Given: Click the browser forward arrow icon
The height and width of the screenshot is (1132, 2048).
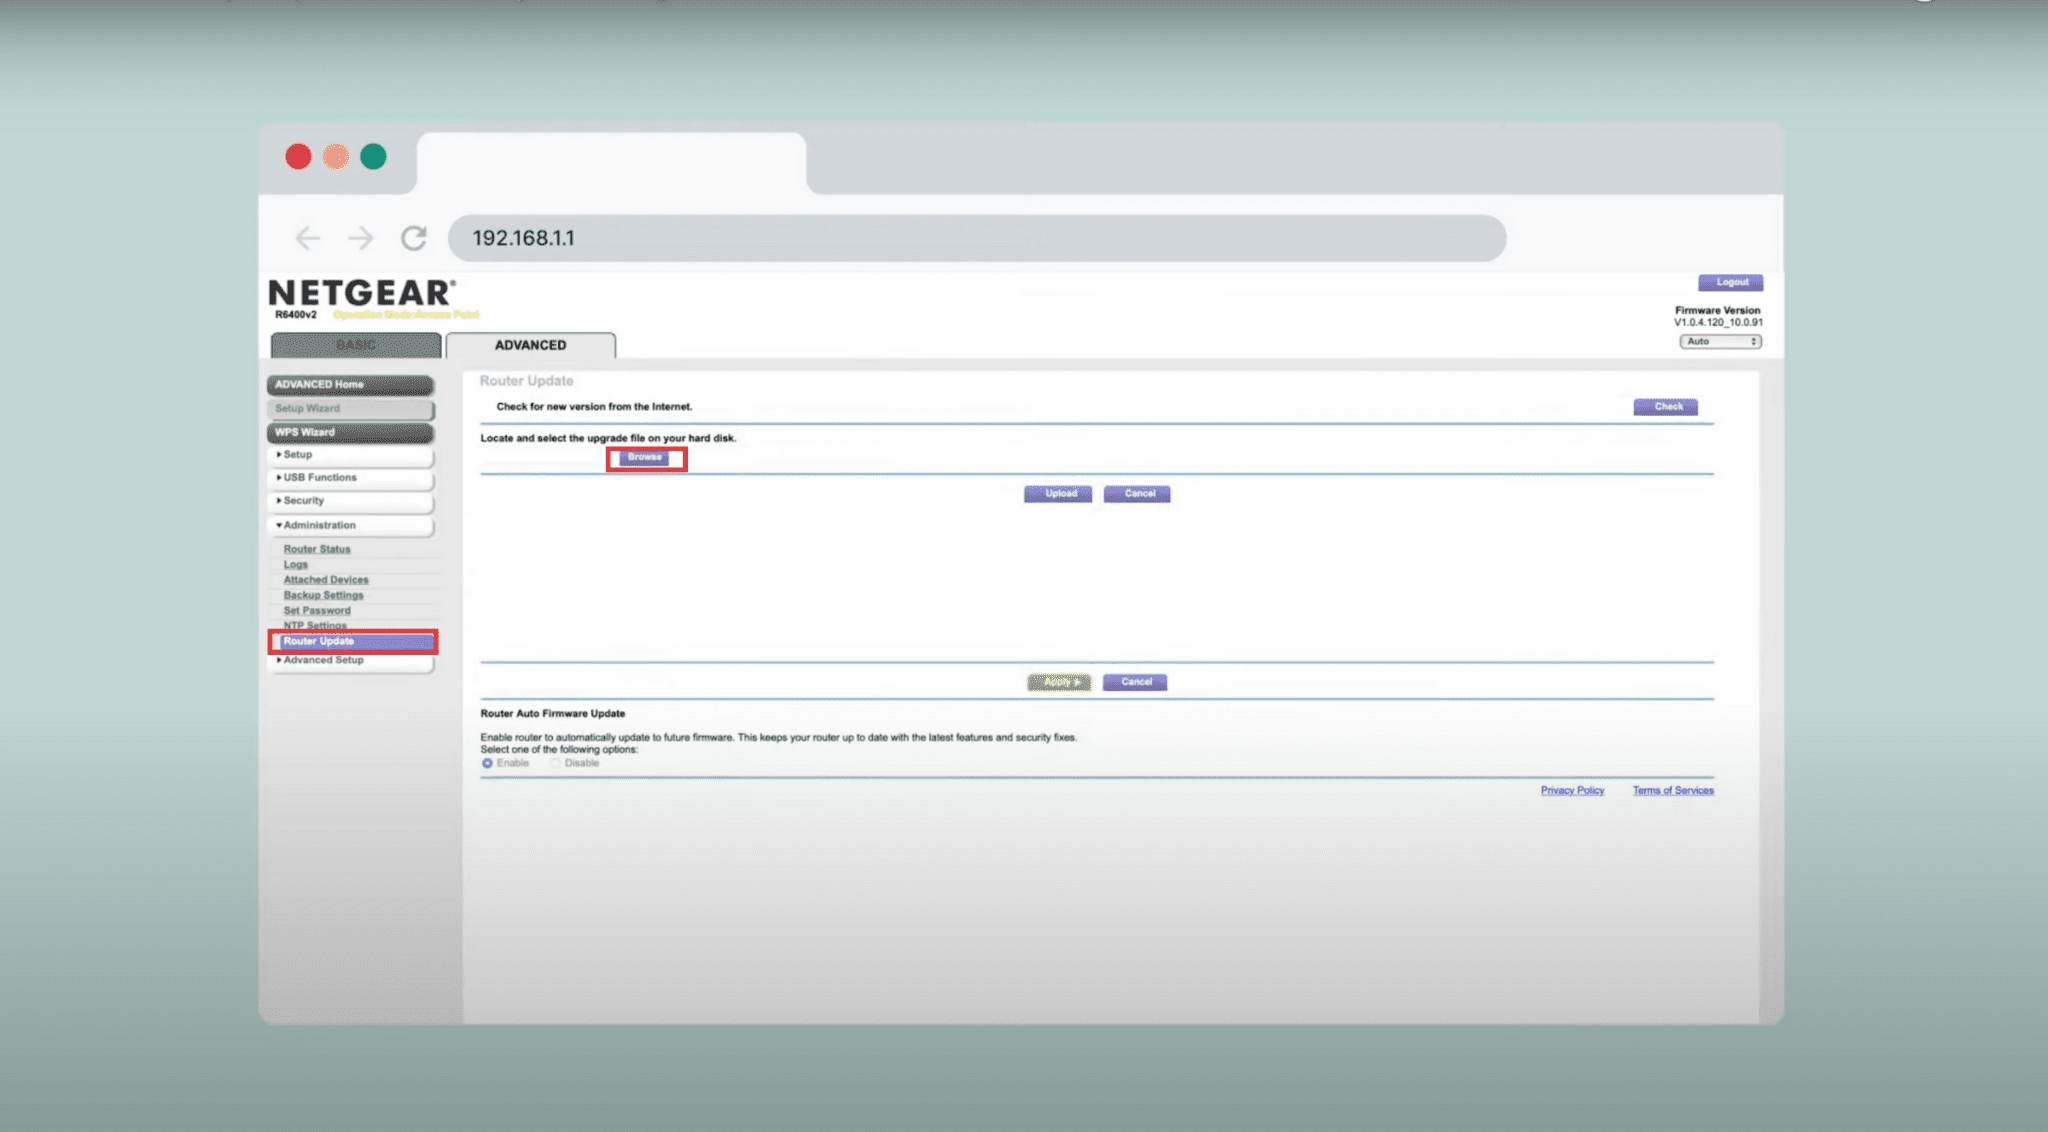Looking at the screenshot, I should [361, 238].
